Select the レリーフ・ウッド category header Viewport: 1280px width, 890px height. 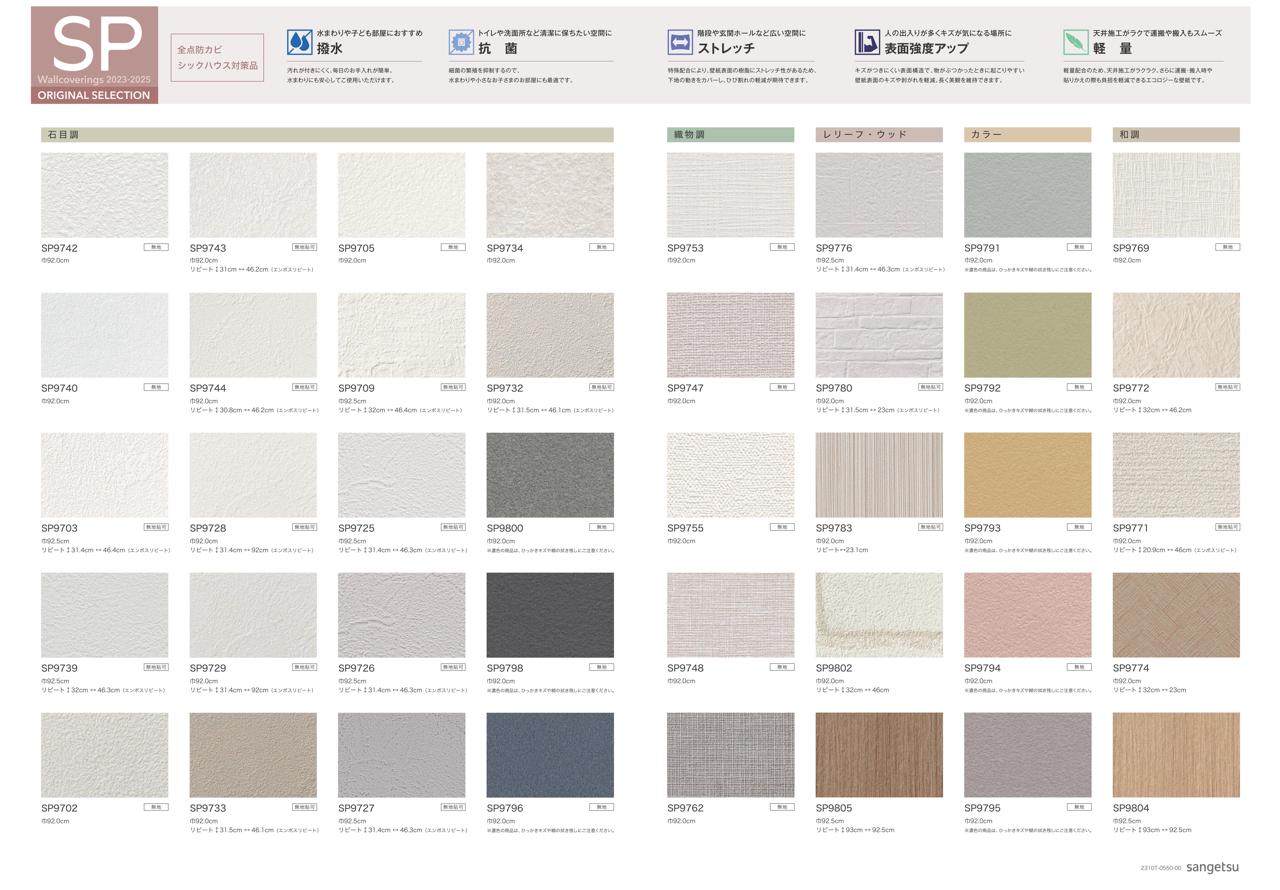[x=878, y=134]
